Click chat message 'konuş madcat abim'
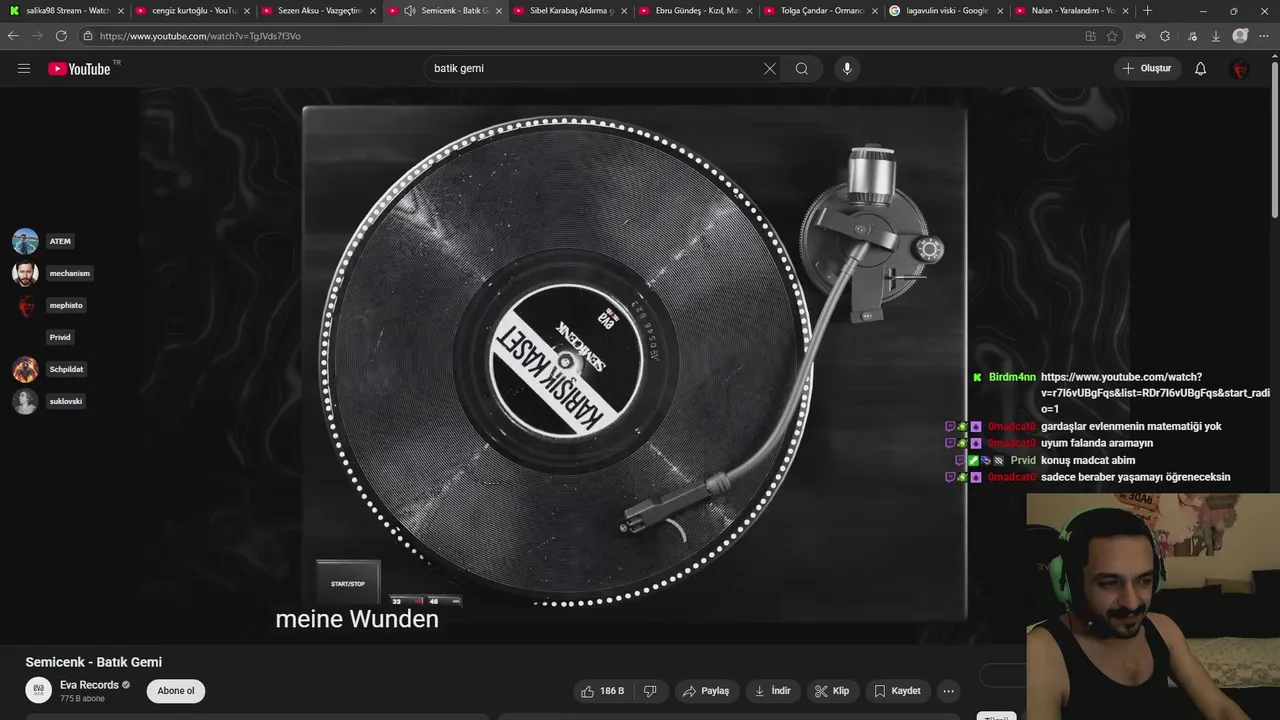The image size is (1280, 720). click(x=1088, y=460)
